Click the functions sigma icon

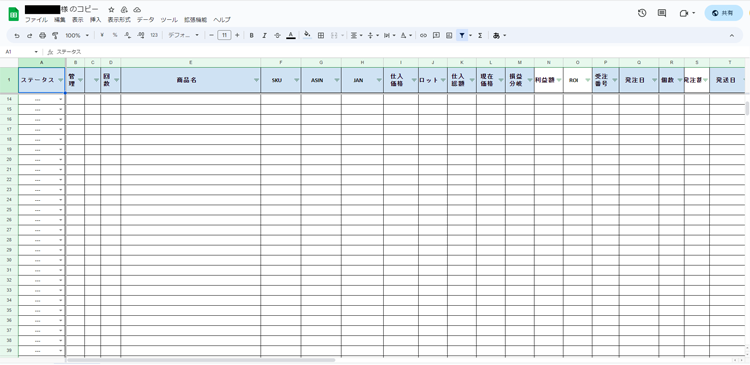[x=480, y=35]
